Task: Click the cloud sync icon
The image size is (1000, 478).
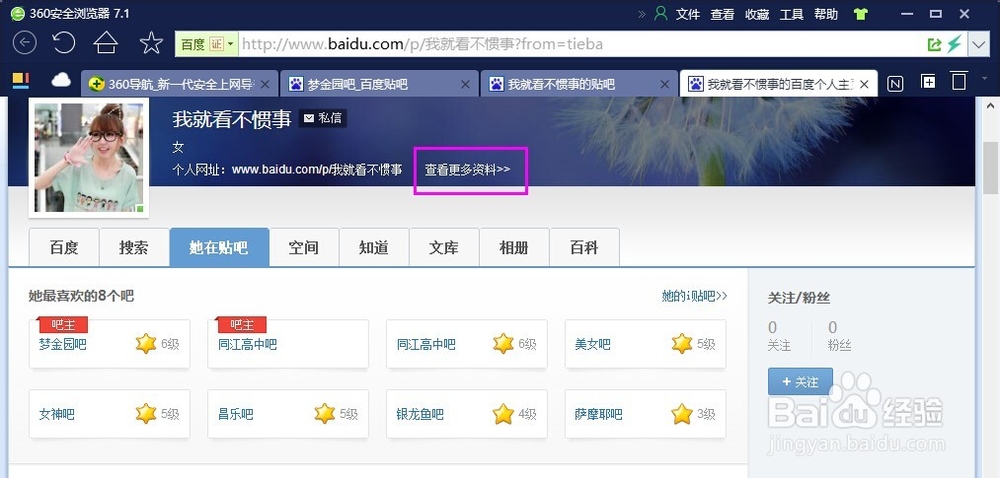Action: click(x=61, y=80)
